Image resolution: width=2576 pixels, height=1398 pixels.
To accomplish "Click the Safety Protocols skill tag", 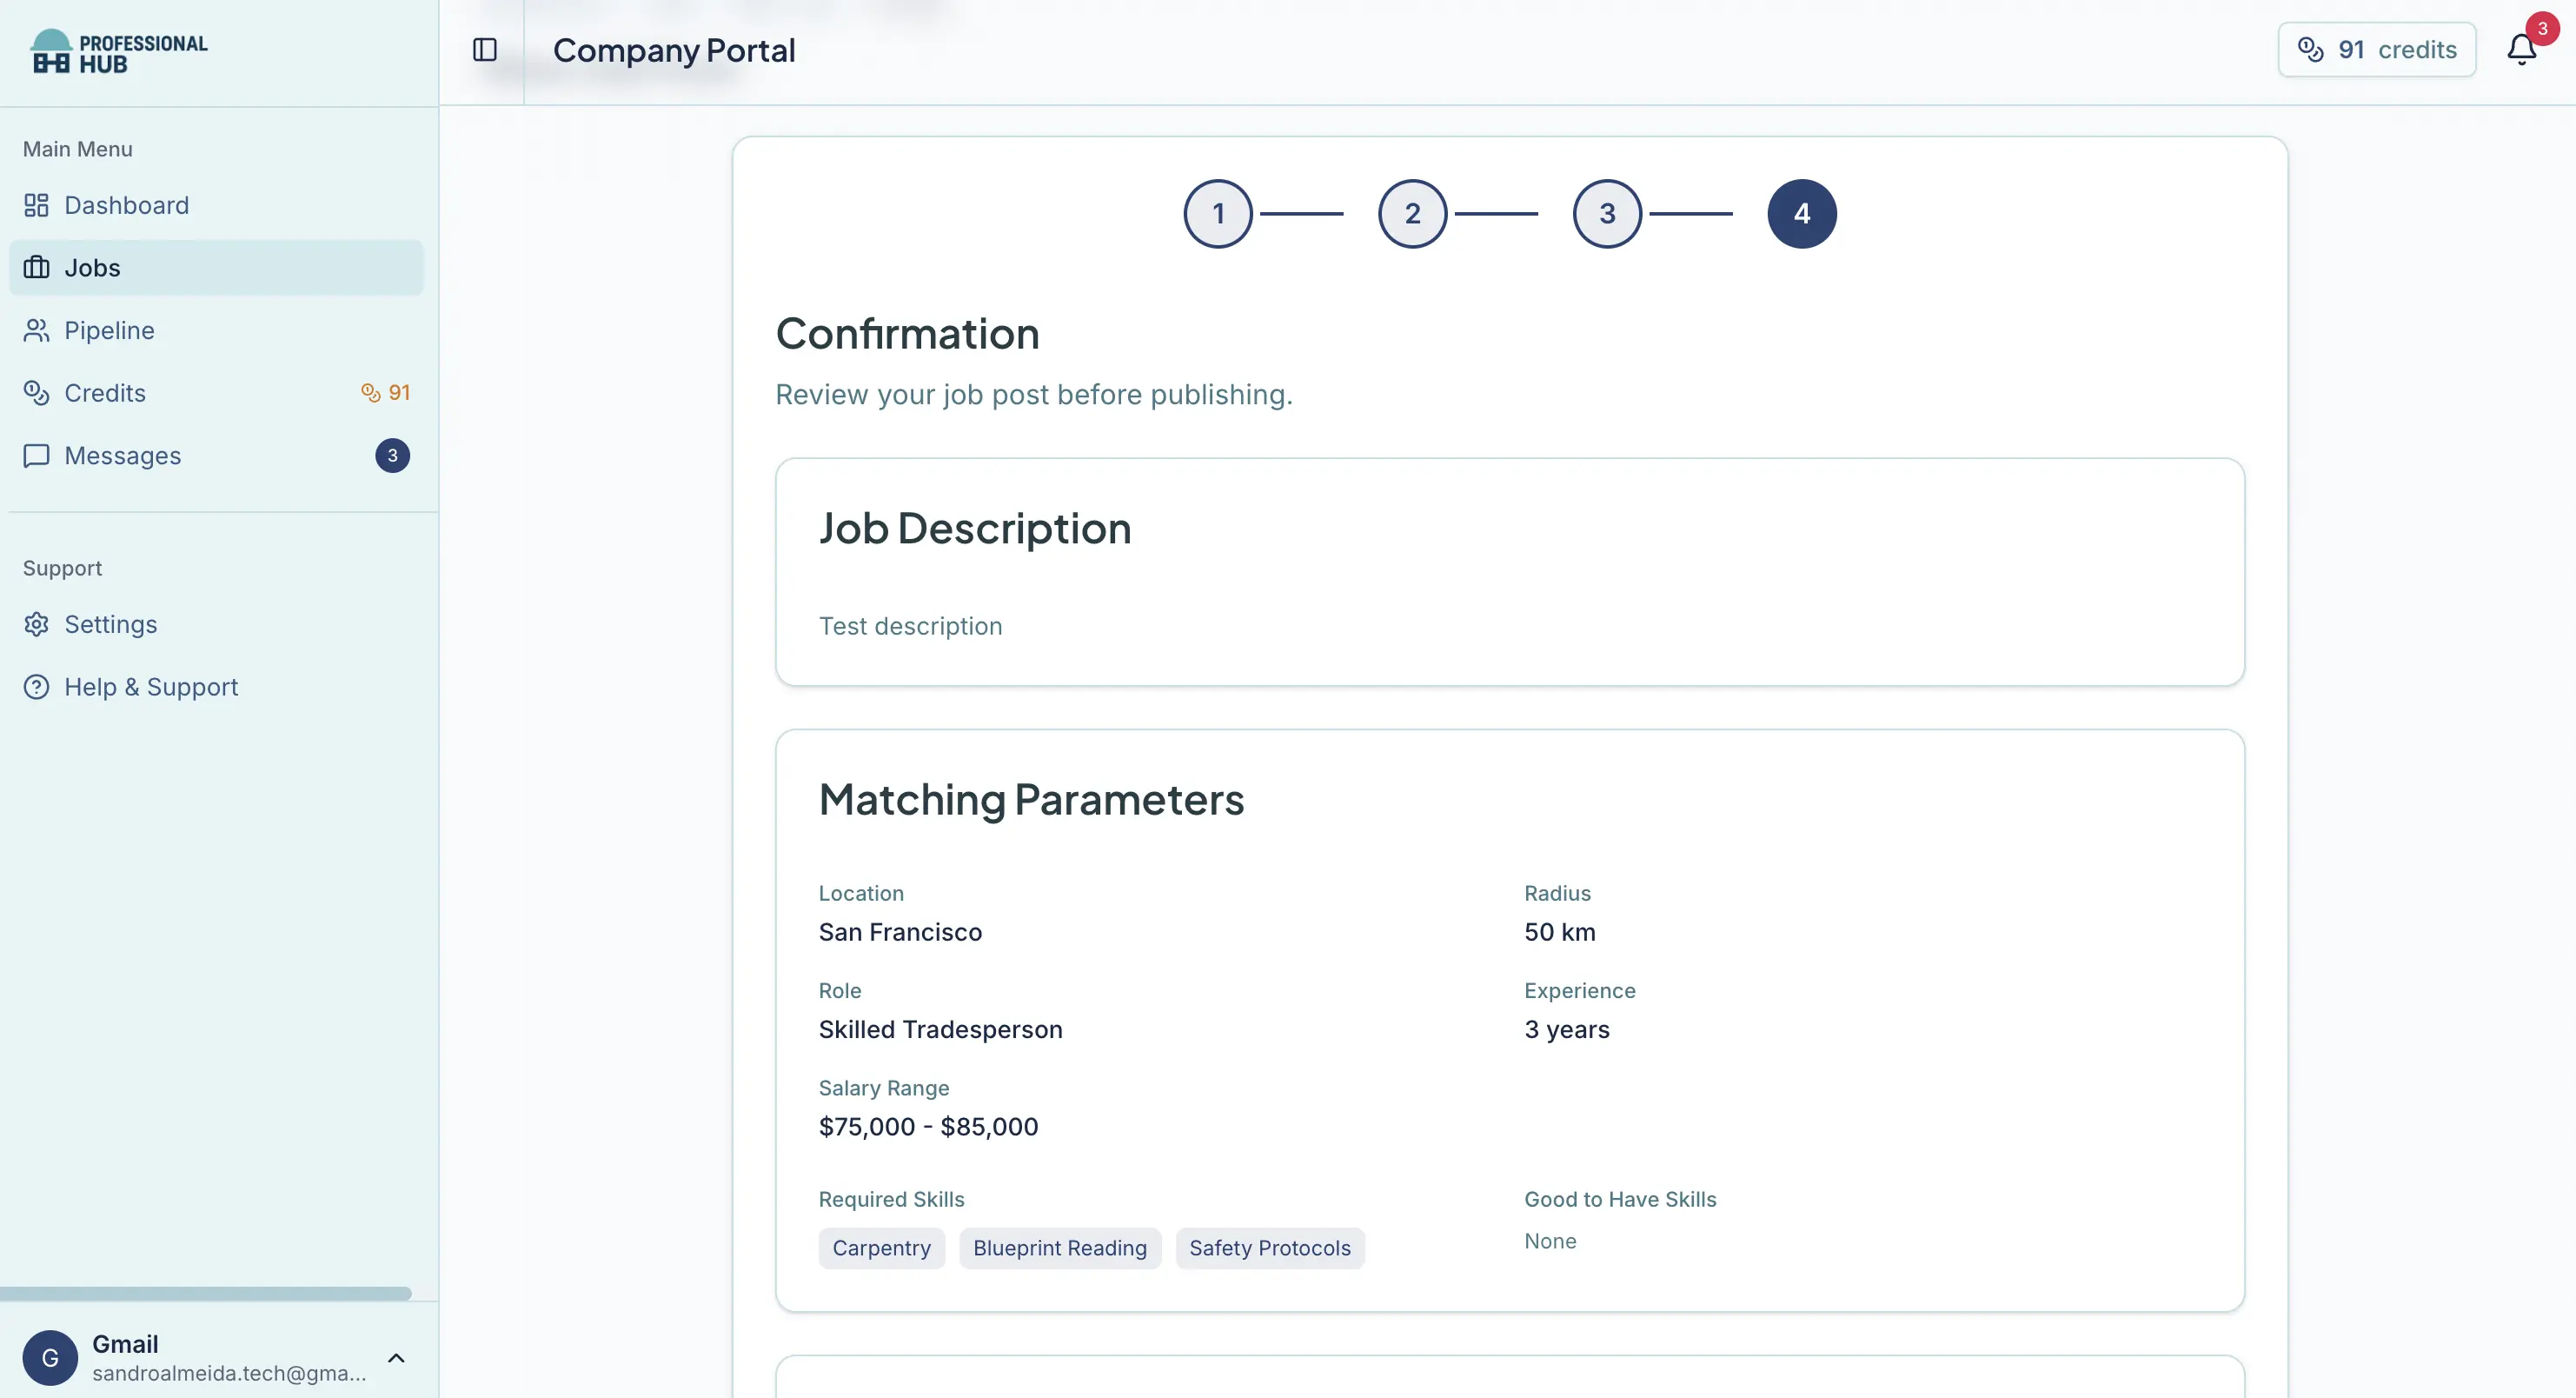I will (x=1269, y=1248).
